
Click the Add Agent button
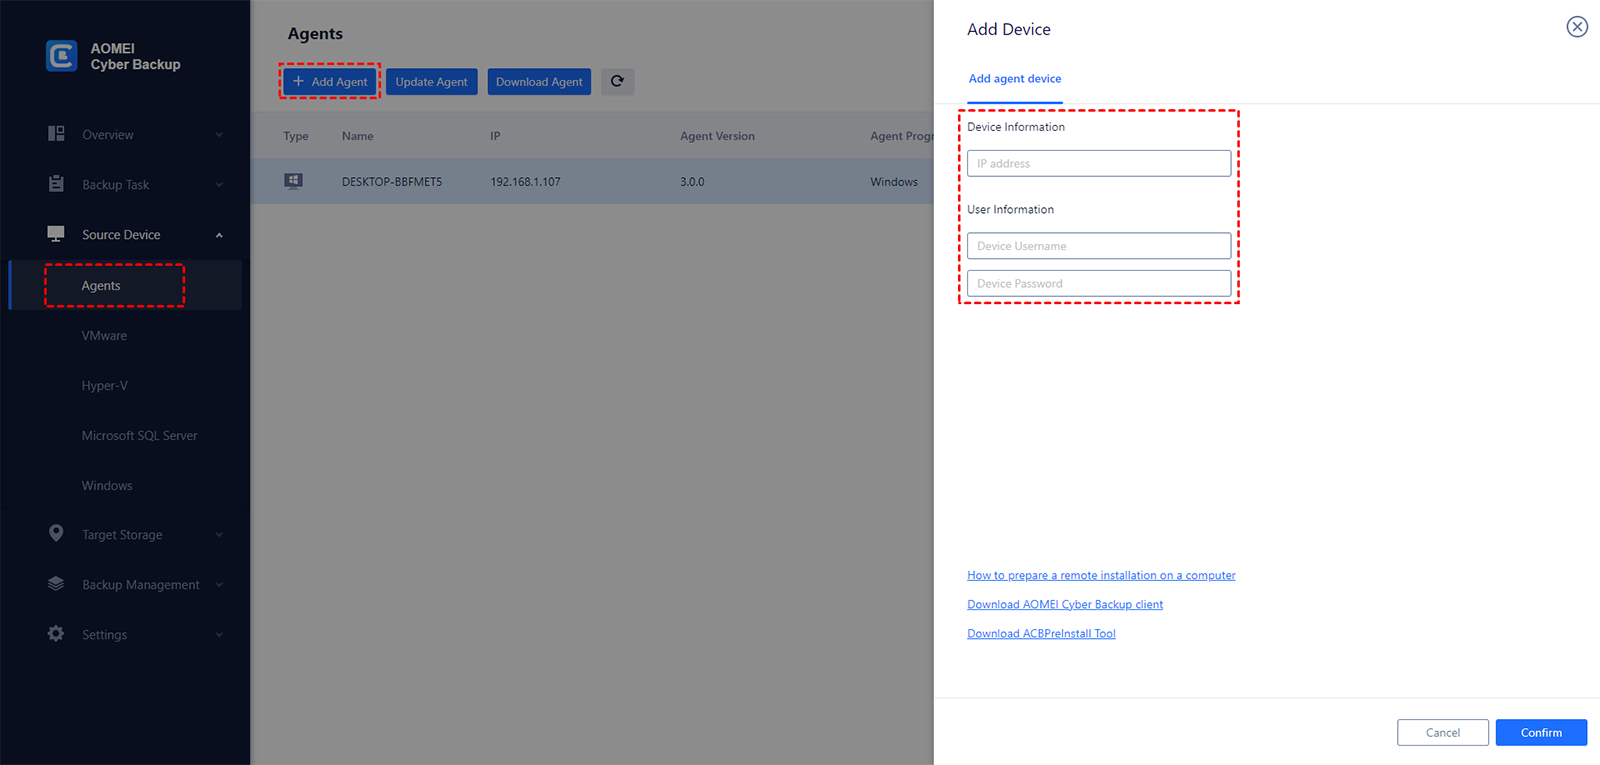click(x=330, y=82)
